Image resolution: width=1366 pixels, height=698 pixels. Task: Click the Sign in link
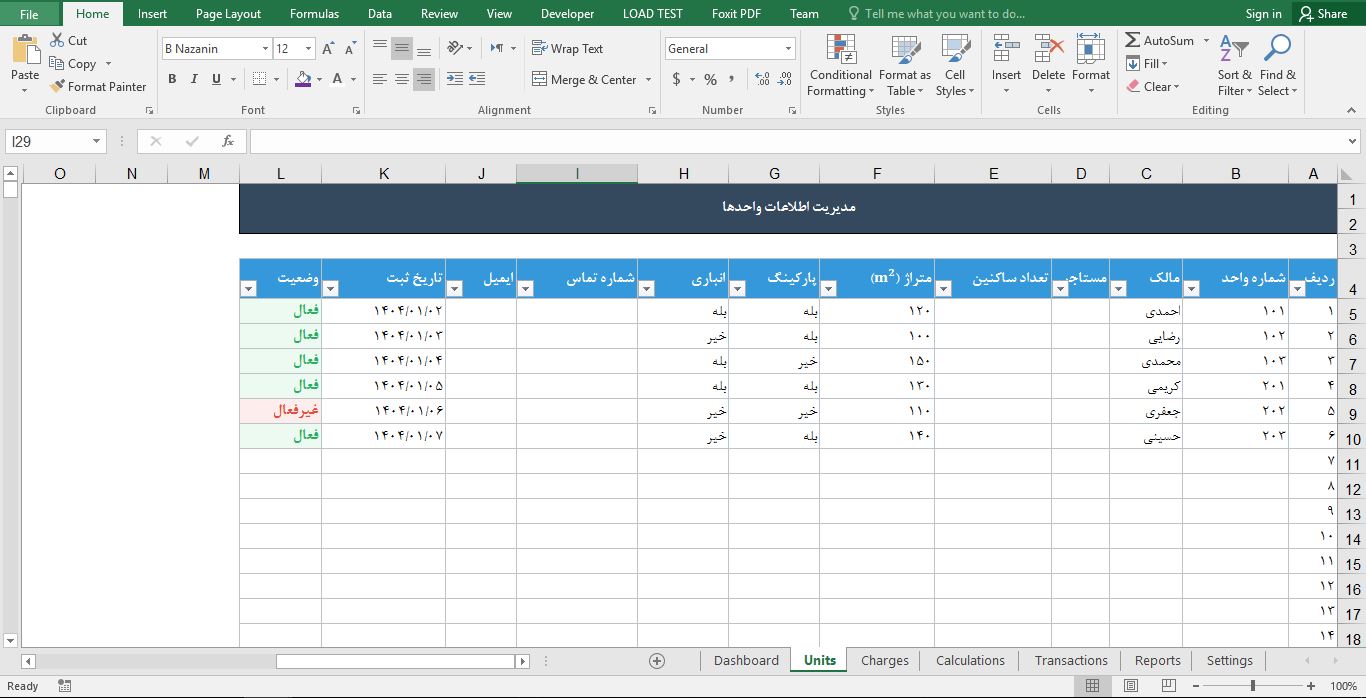coord(1263,14)
